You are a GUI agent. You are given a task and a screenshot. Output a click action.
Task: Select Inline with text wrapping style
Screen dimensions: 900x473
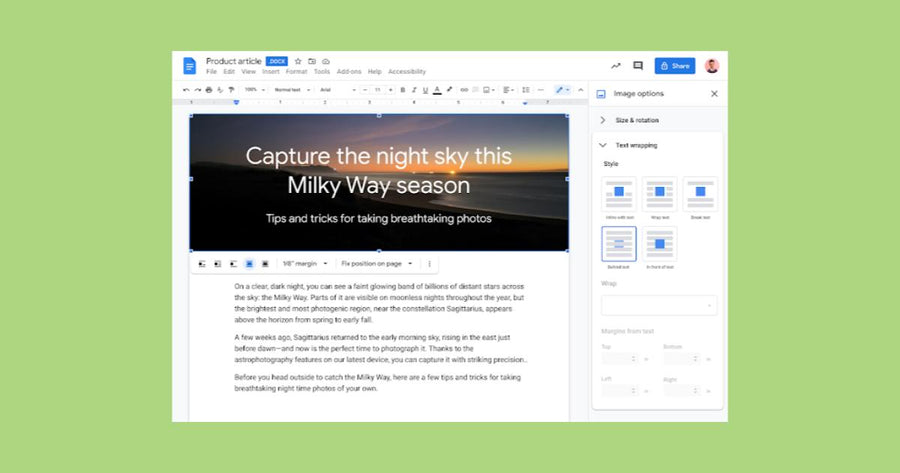click(x=619, y=194)
